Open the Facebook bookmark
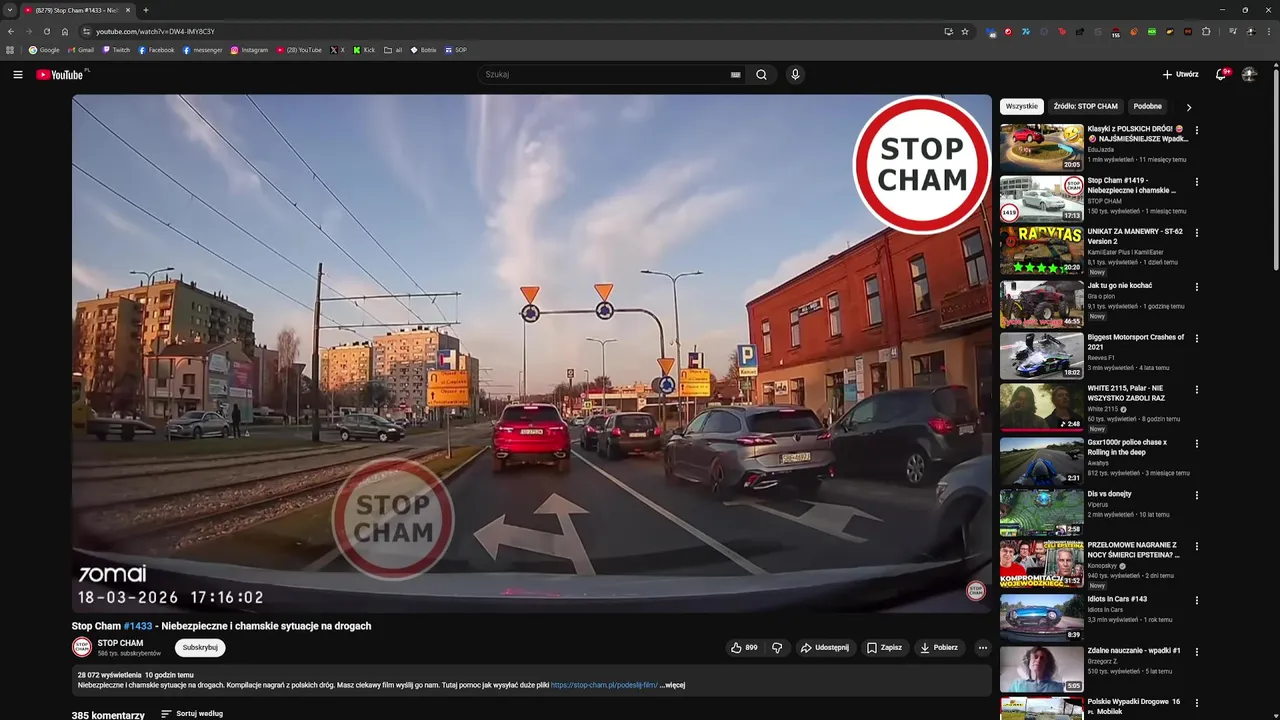1280x720 pixels. coord(156,50)
